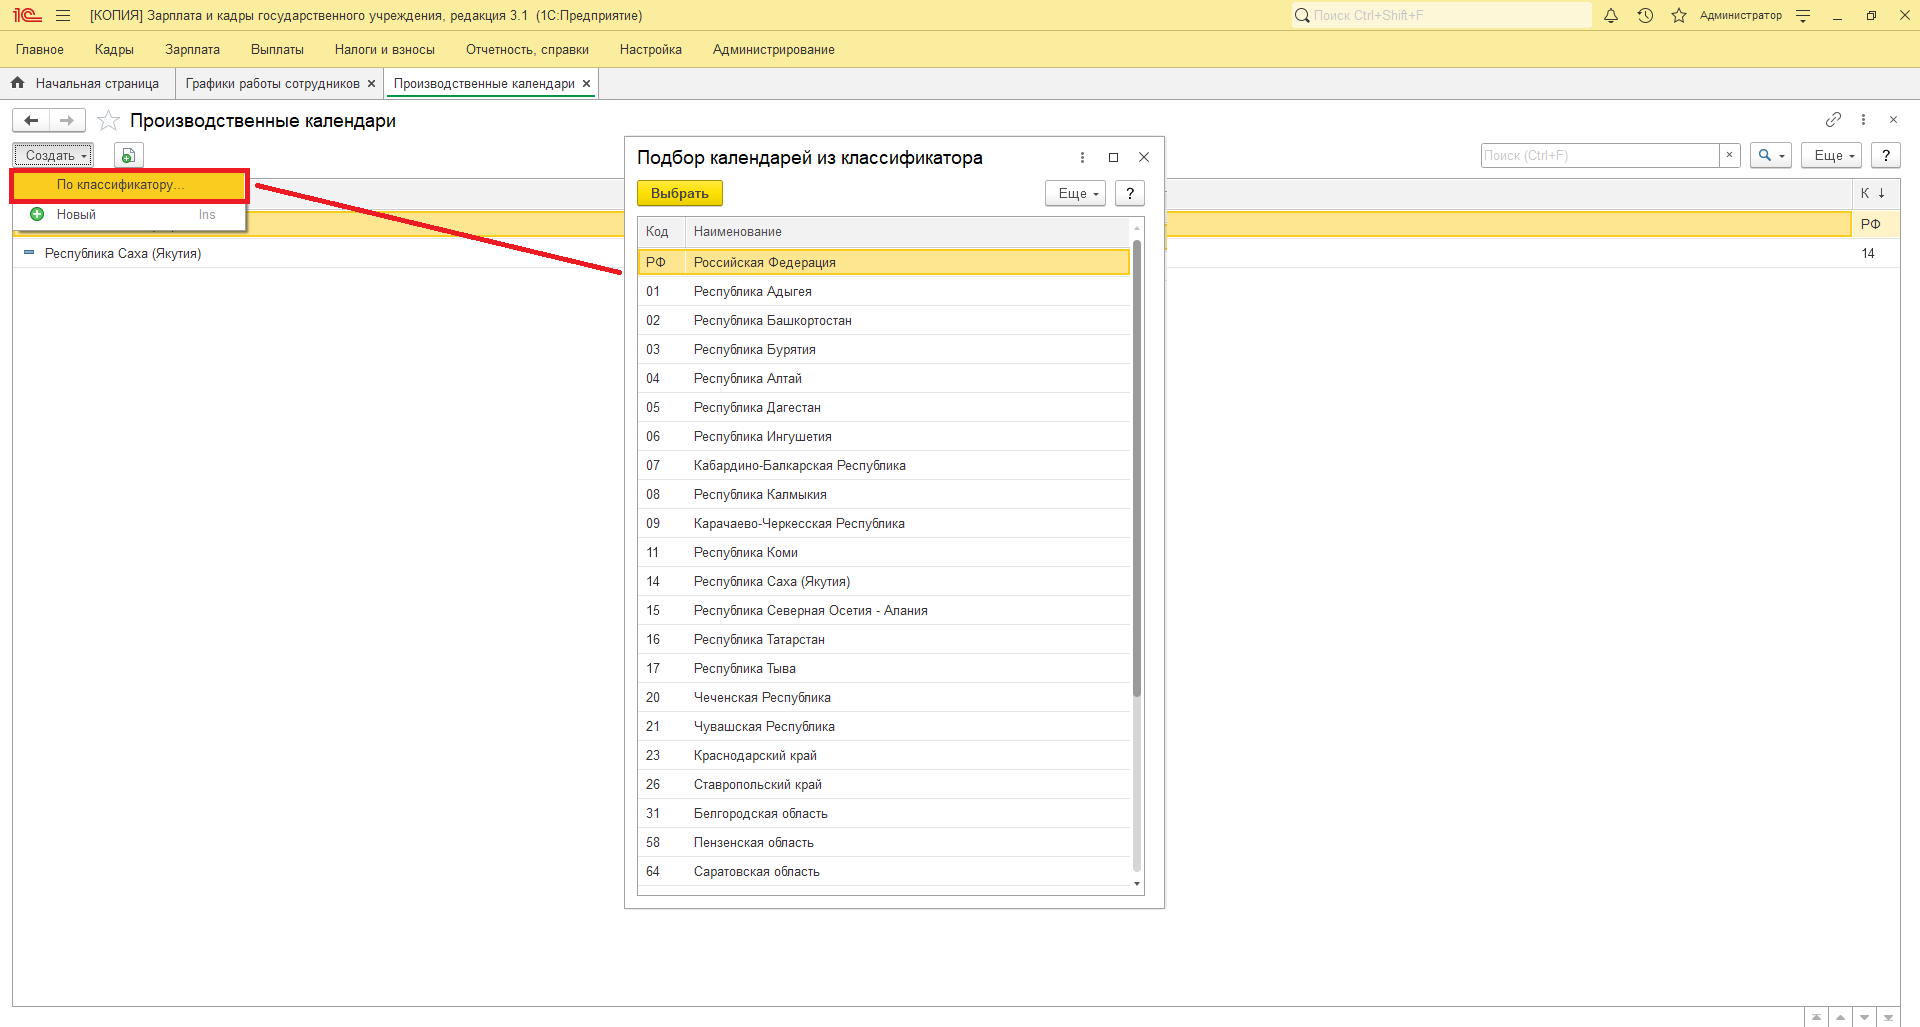This screenshot has width=1920, height=1027.
Task: Open the Настройка section
Action: (x=651, y=49)
